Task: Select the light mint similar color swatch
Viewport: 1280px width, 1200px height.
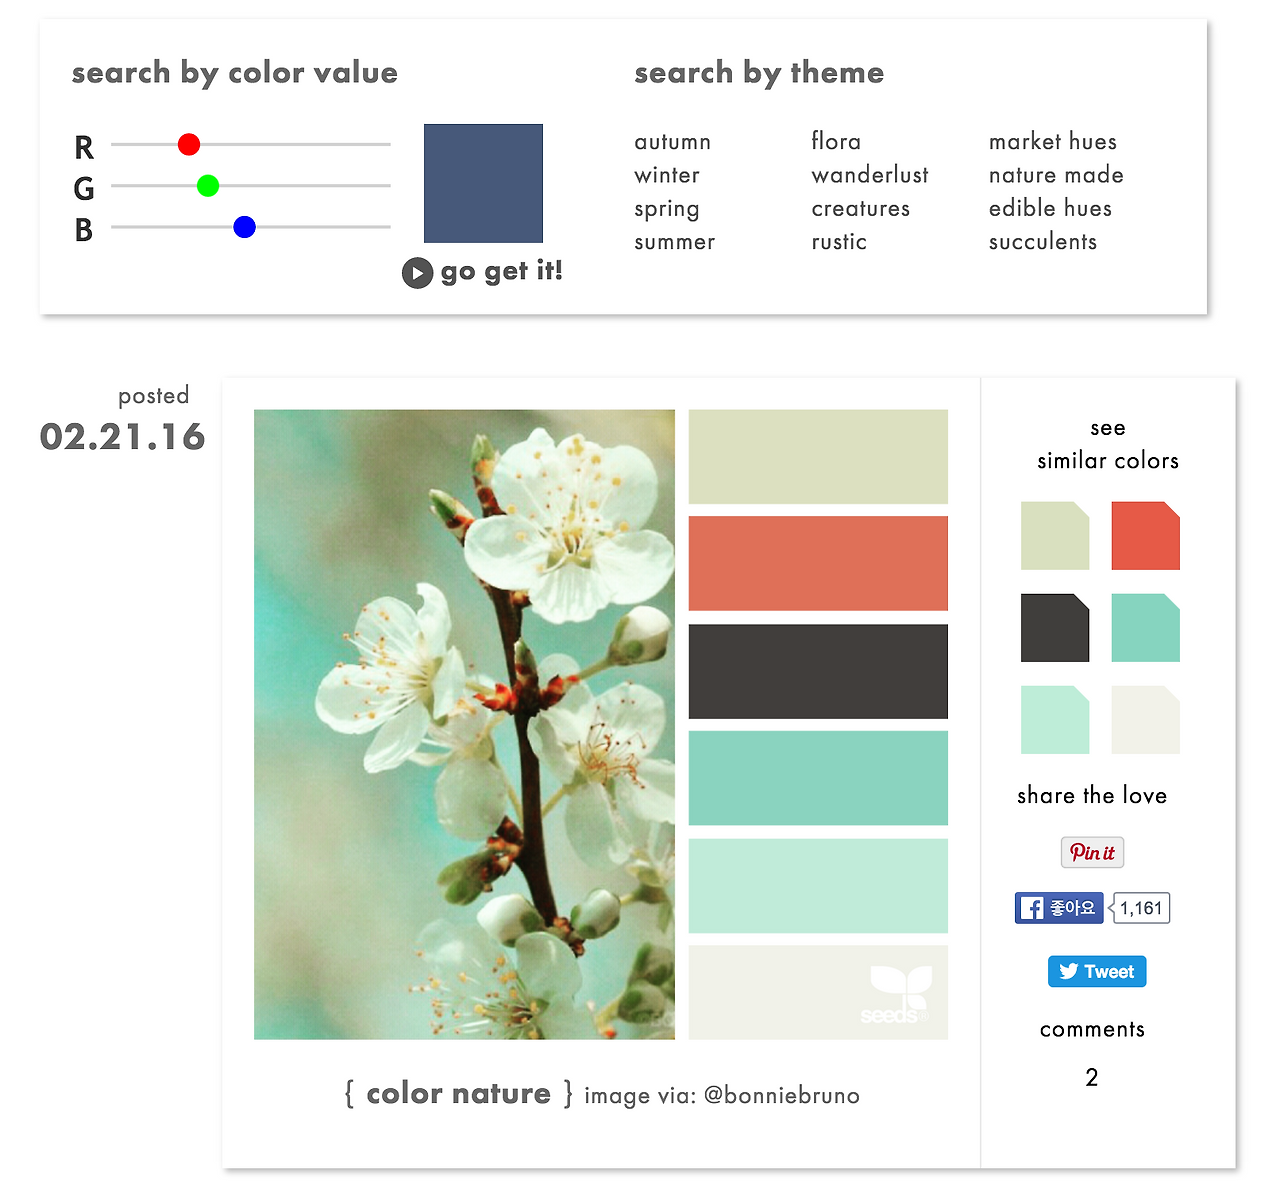Action: click(1054, 720)
